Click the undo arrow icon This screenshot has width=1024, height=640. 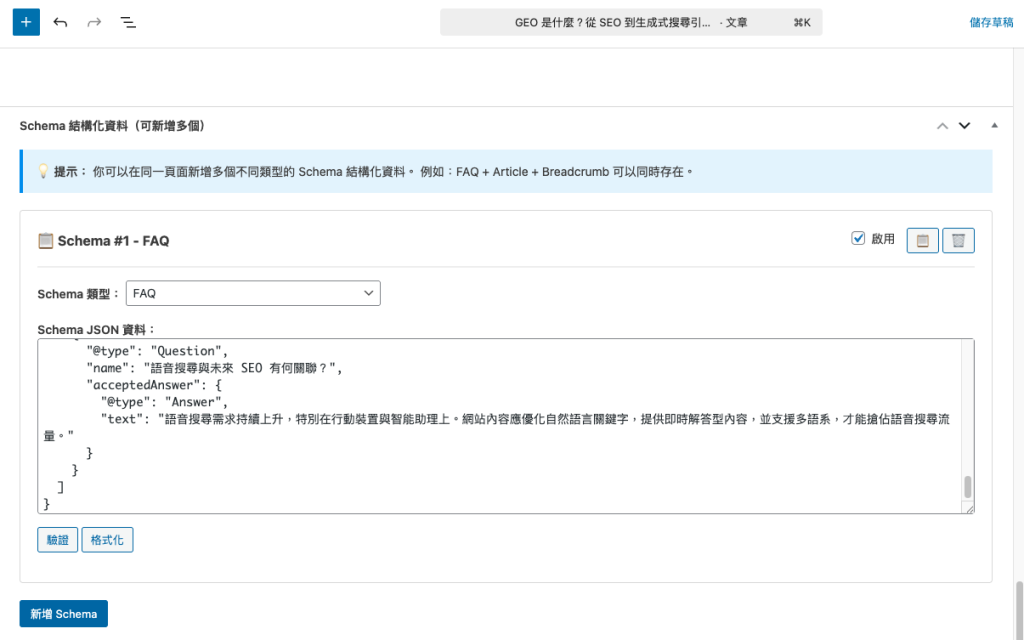(x=60, y=22)
